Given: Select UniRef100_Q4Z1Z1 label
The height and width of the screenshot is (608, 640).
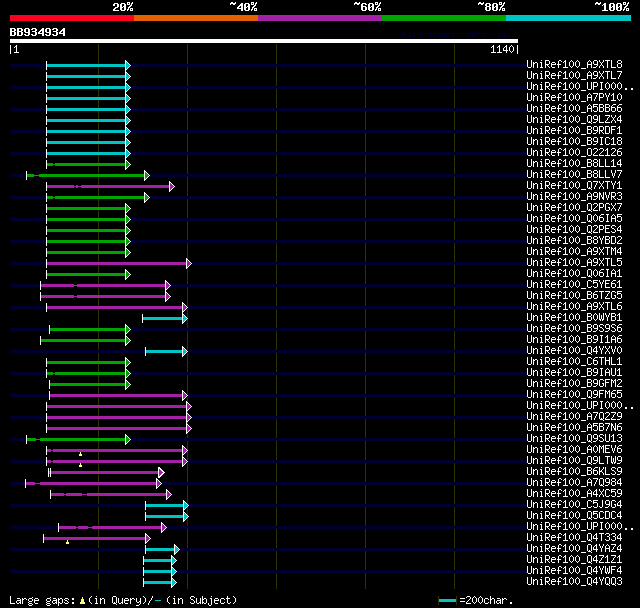Looking at the screenshot, I should point(574,560).
